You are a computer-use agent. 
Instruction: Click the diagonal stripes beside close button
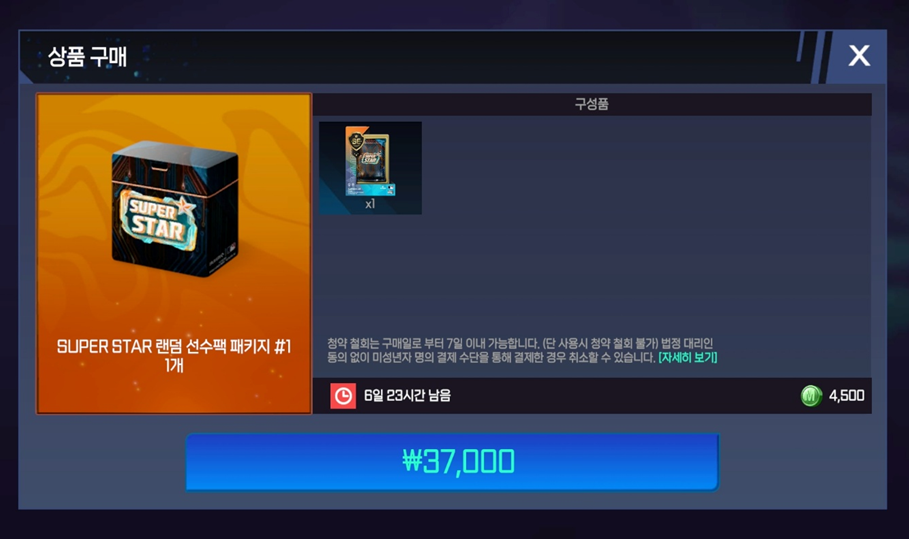[813, 56]
